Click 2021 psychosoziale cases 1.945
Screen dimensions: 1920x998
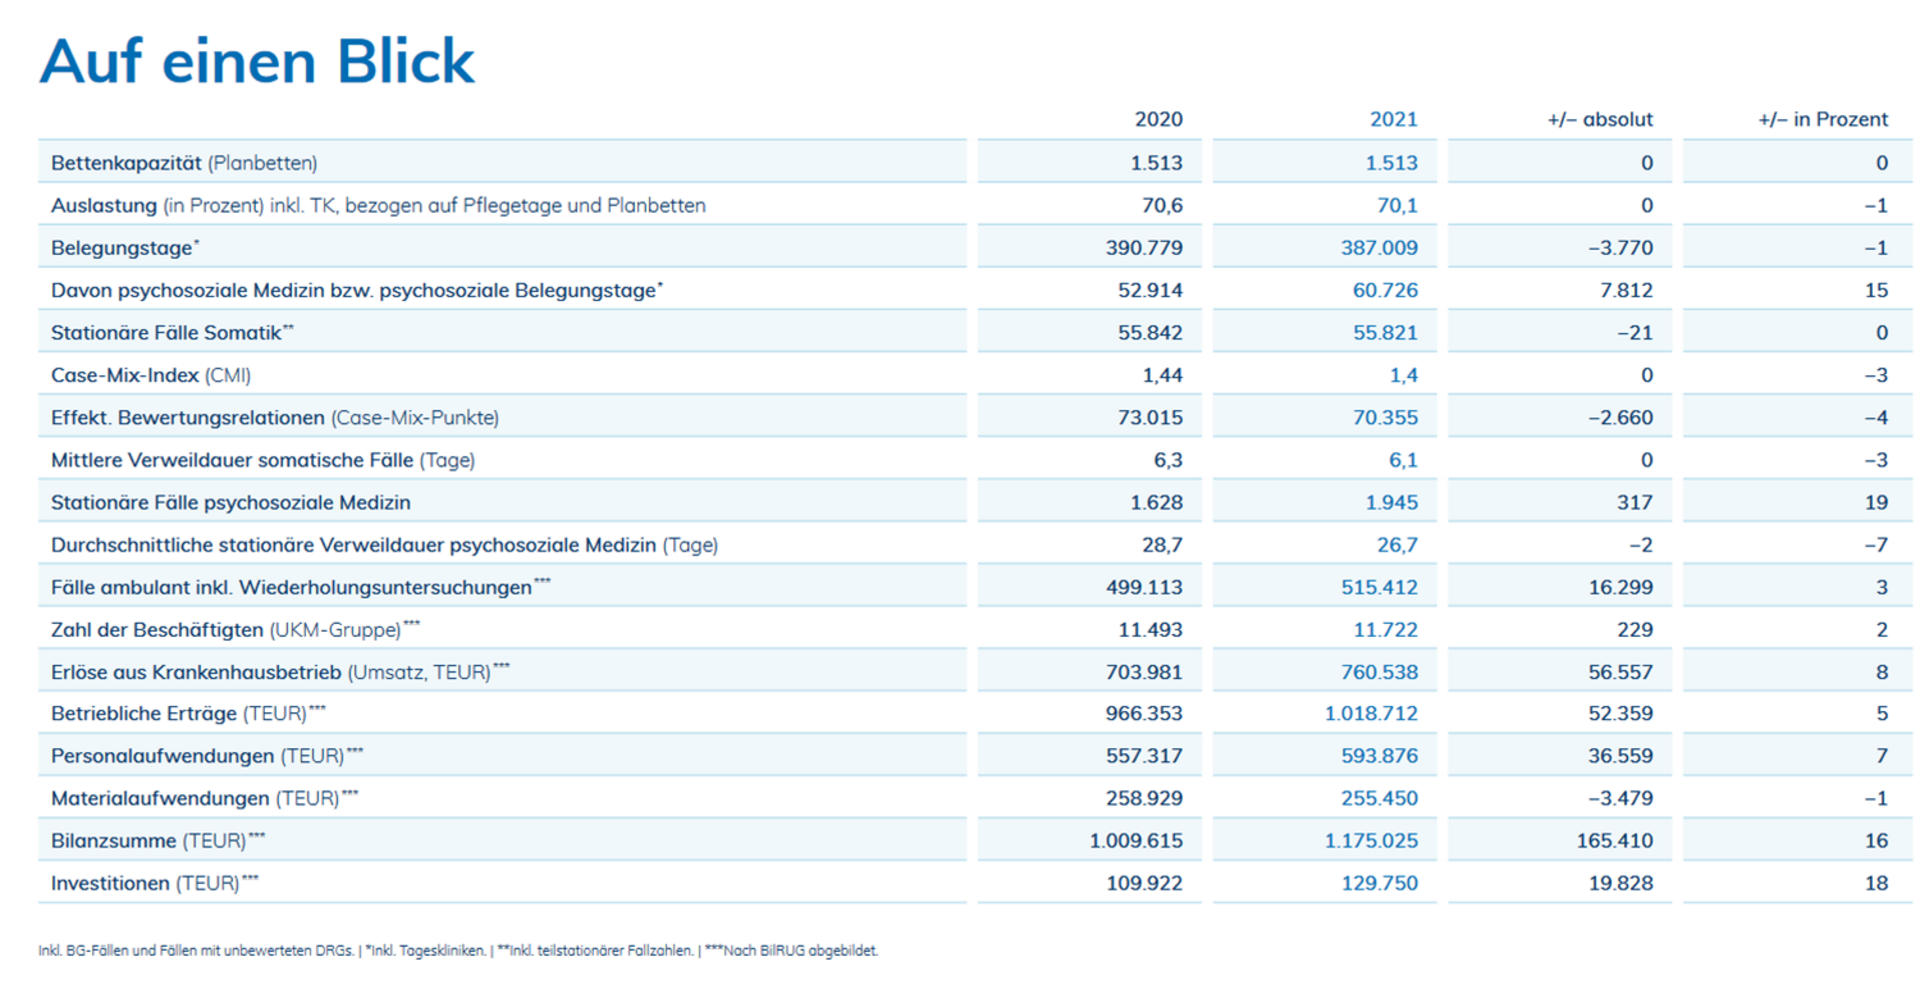click(x=1391, y=503)
